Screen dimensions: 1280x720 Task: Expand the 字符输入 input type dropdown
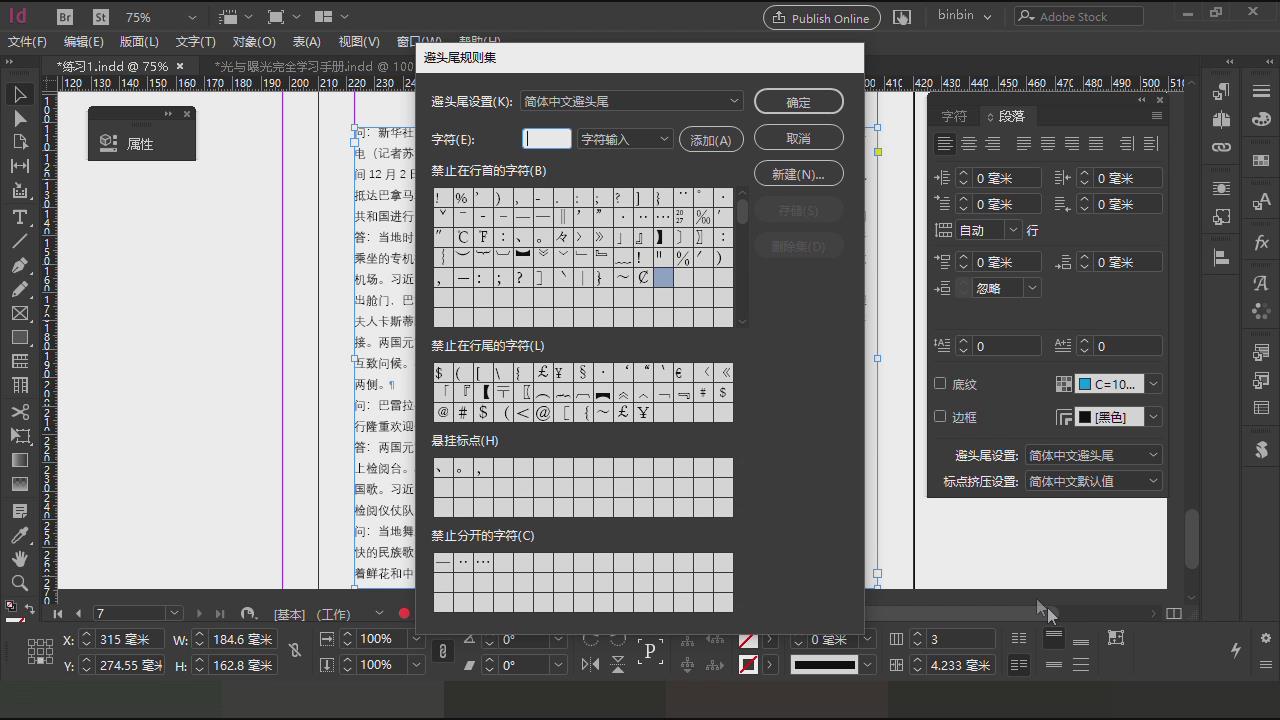point(625,139)
